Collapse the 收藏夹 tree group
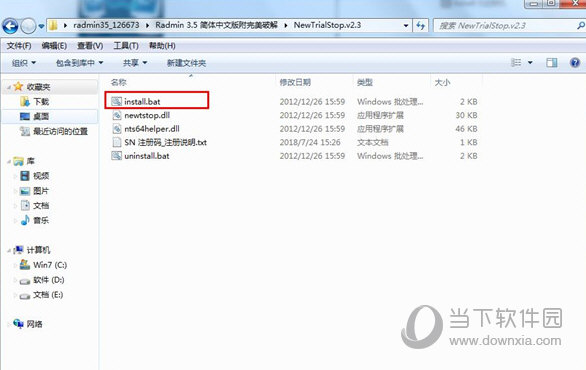Image resolution: width=586 pixels, height=370 pixels. point(8,87)
